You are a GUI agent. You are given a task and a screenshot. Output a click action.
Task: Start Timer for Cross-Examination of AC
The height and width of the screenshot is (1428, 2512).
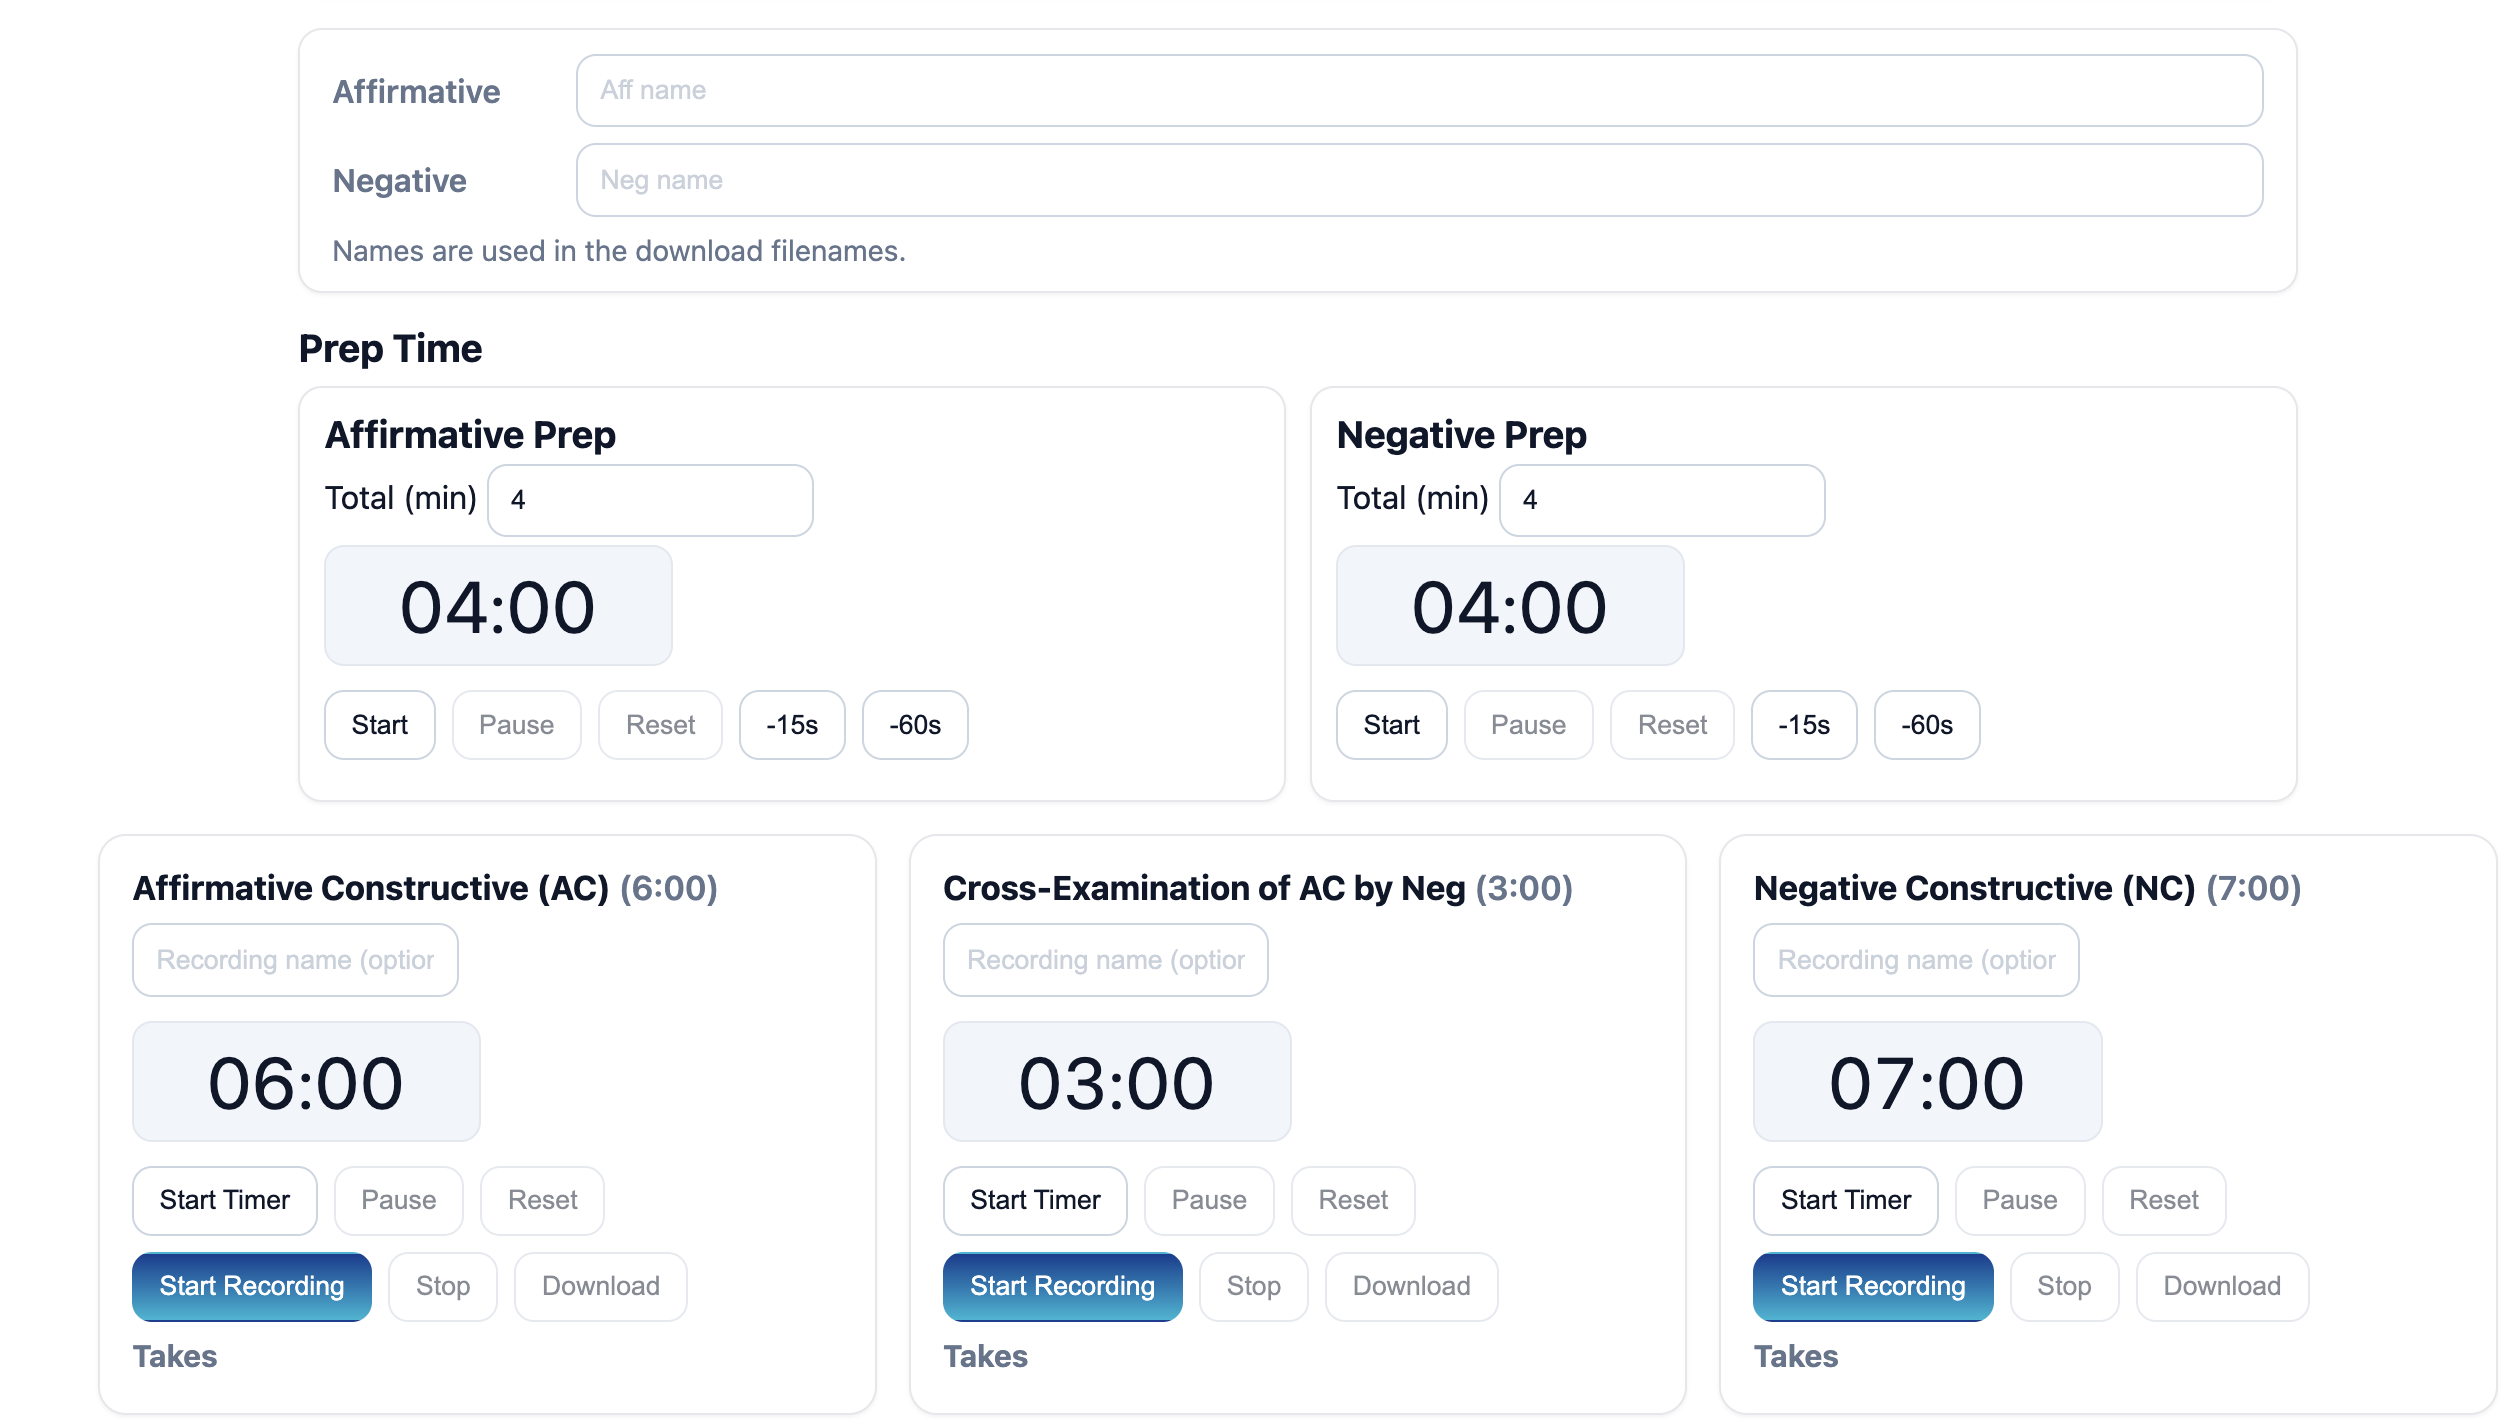coord(1034,1200)
